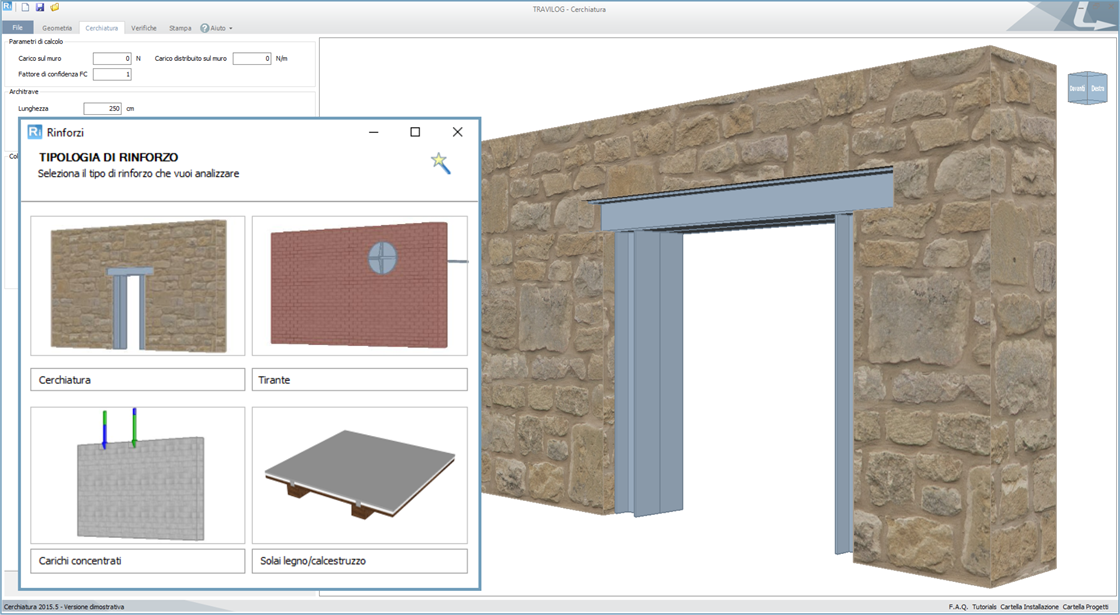
Task: Open the File menu
Action: 17,28
